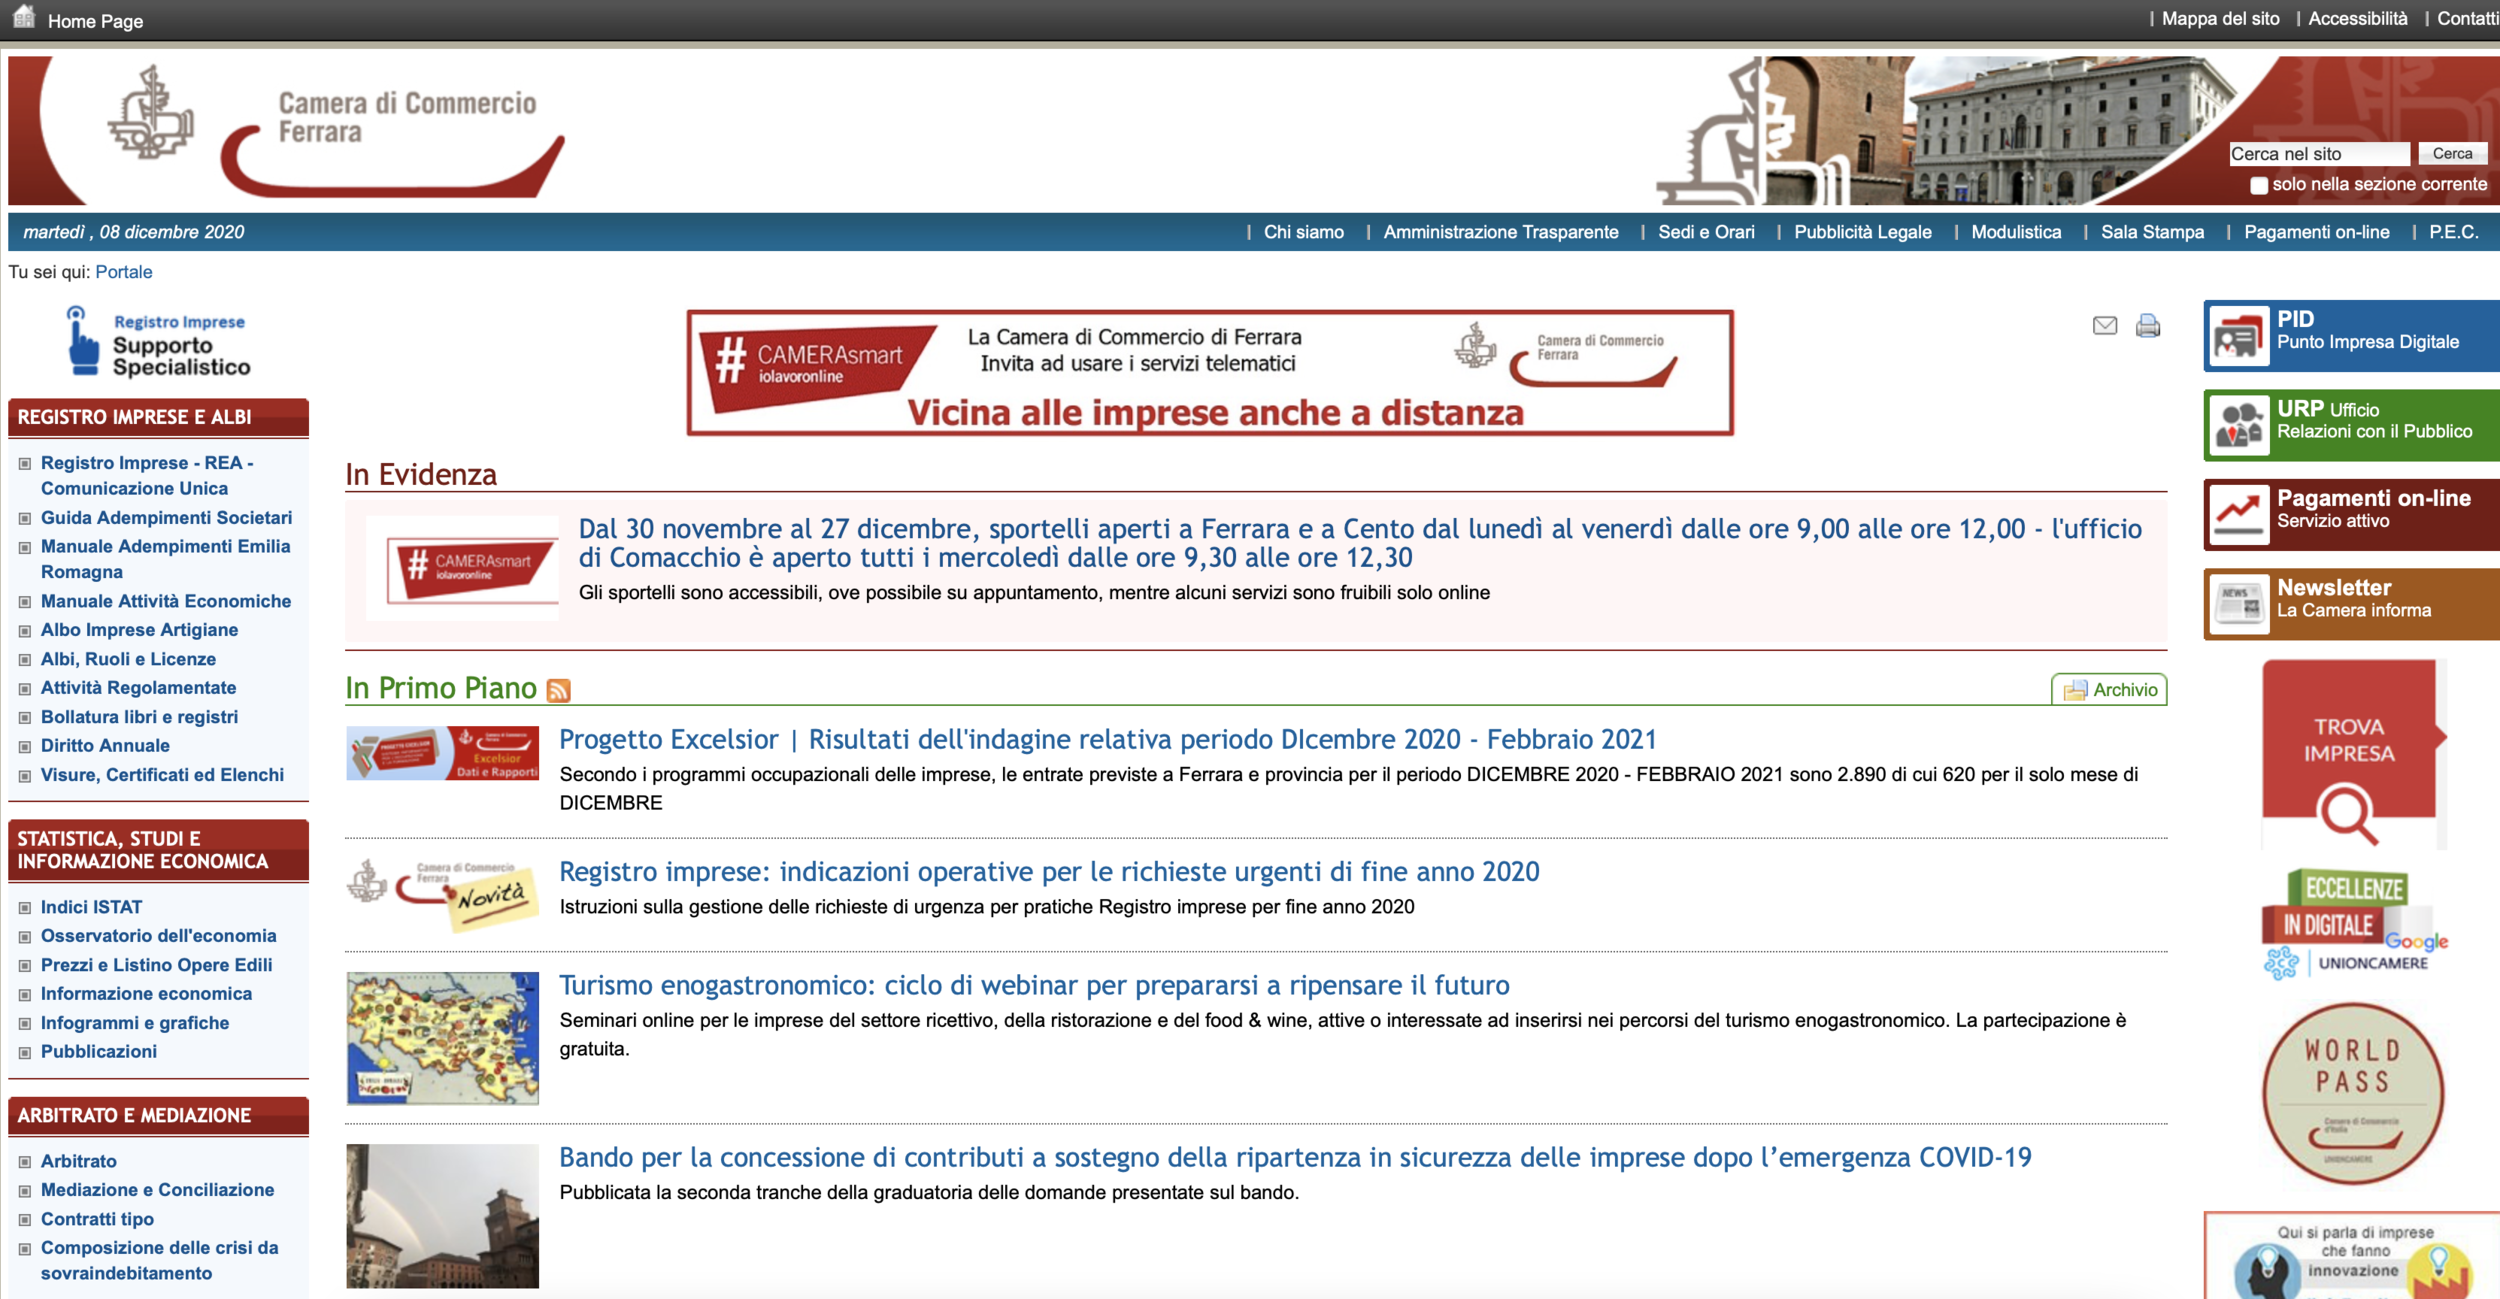Open the PID Punto Impresa Digitale icon
The height and width of the screenshot is (1299, 2500).
click(x=2239, y=337)
